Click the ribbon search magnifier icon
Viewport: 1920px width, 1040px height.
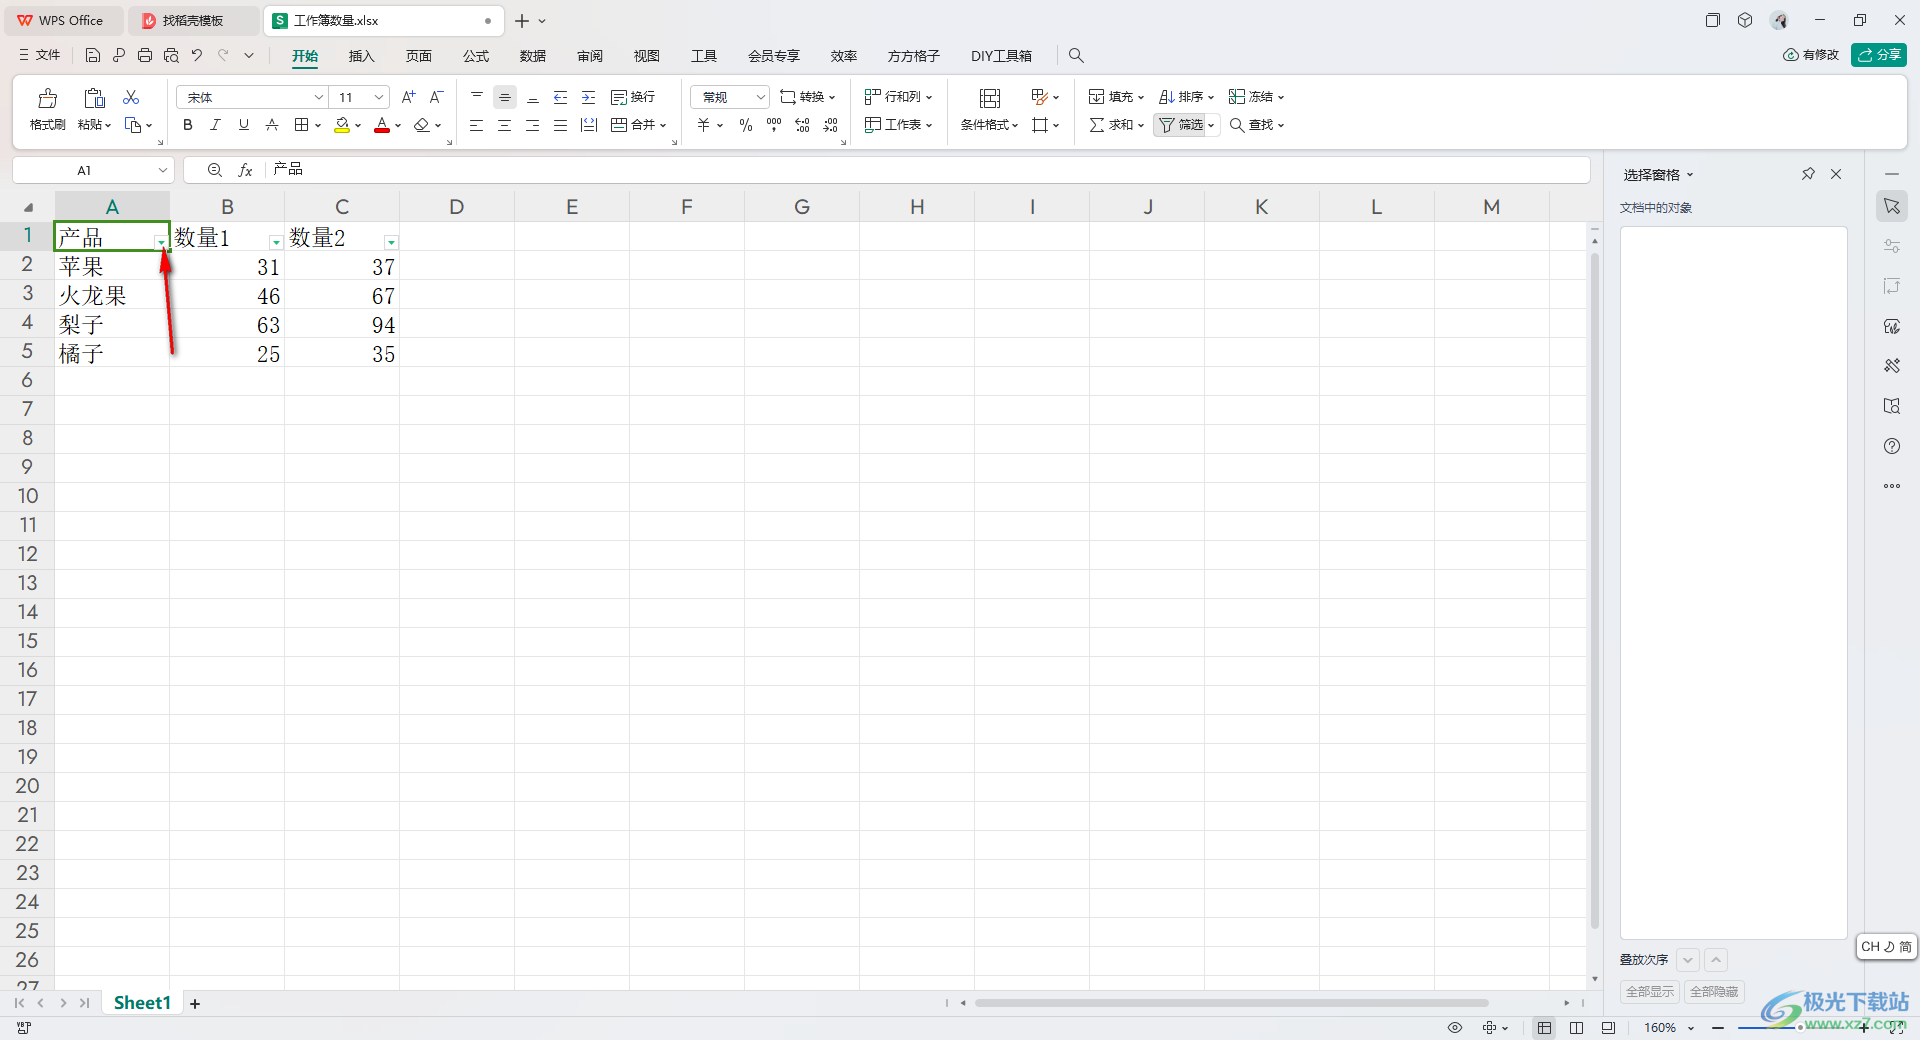pyautogui.click(x=1076, y=55)
